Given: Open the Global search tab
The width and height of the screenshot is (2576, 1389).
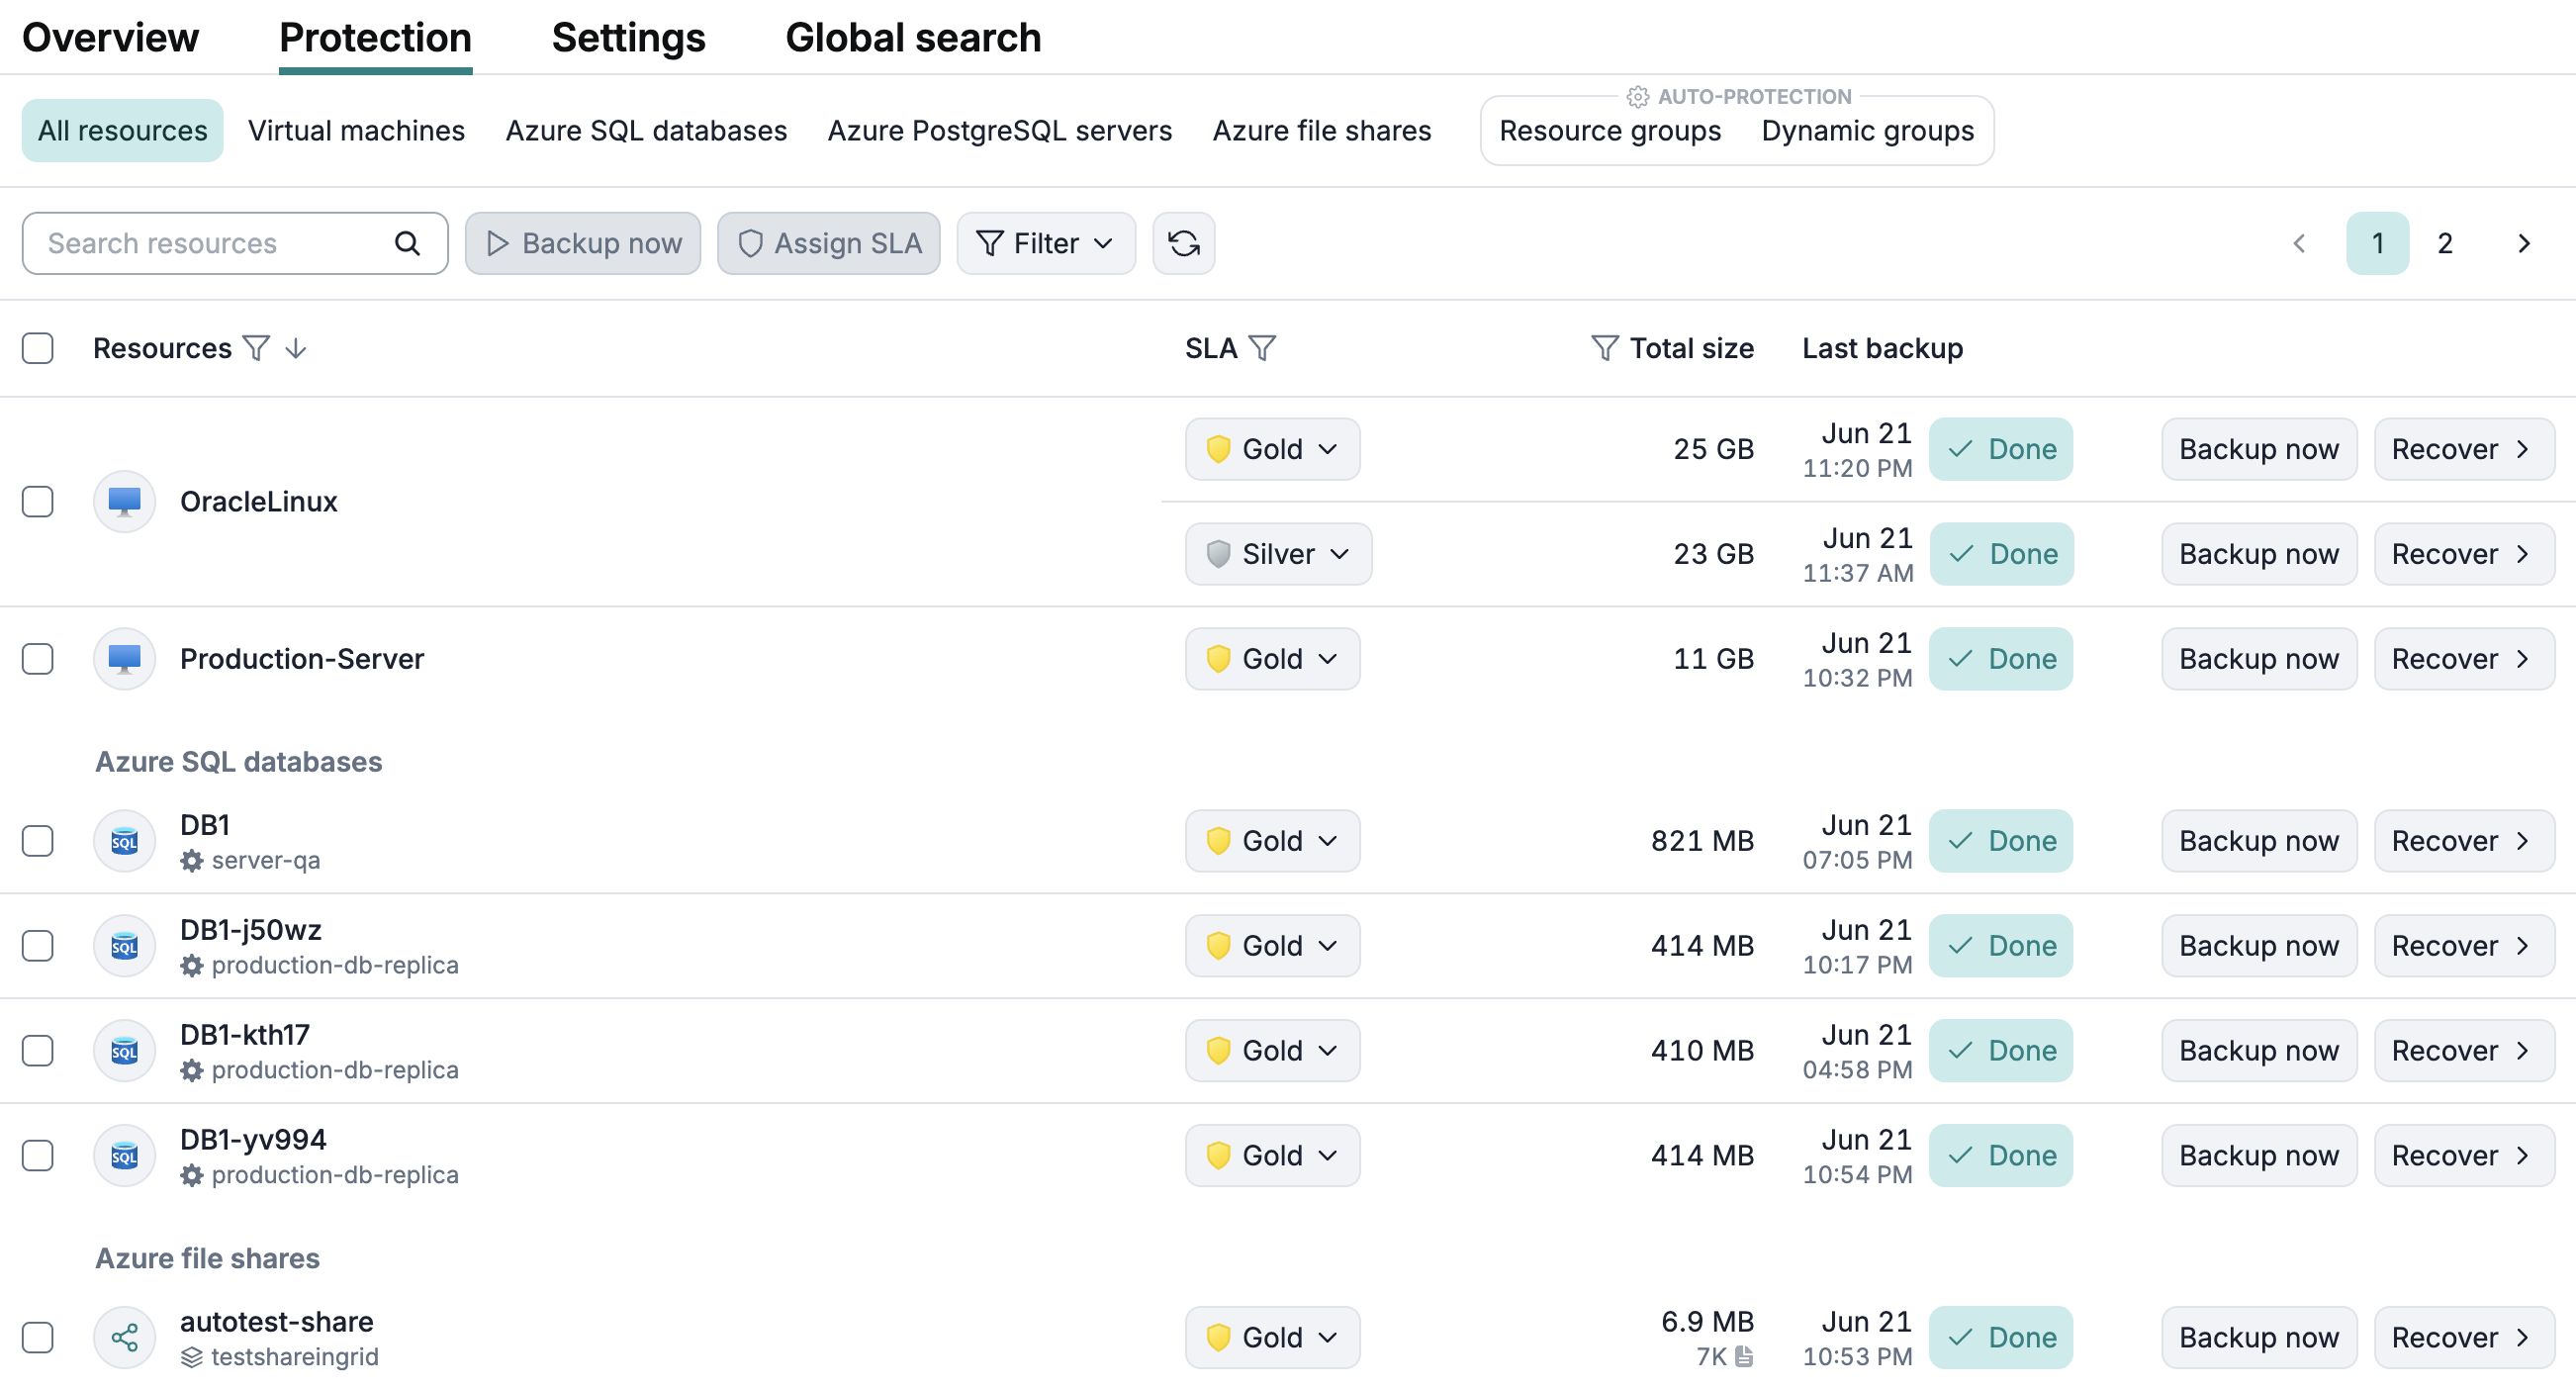Looking at the screenshot, I should click(913, 38).
